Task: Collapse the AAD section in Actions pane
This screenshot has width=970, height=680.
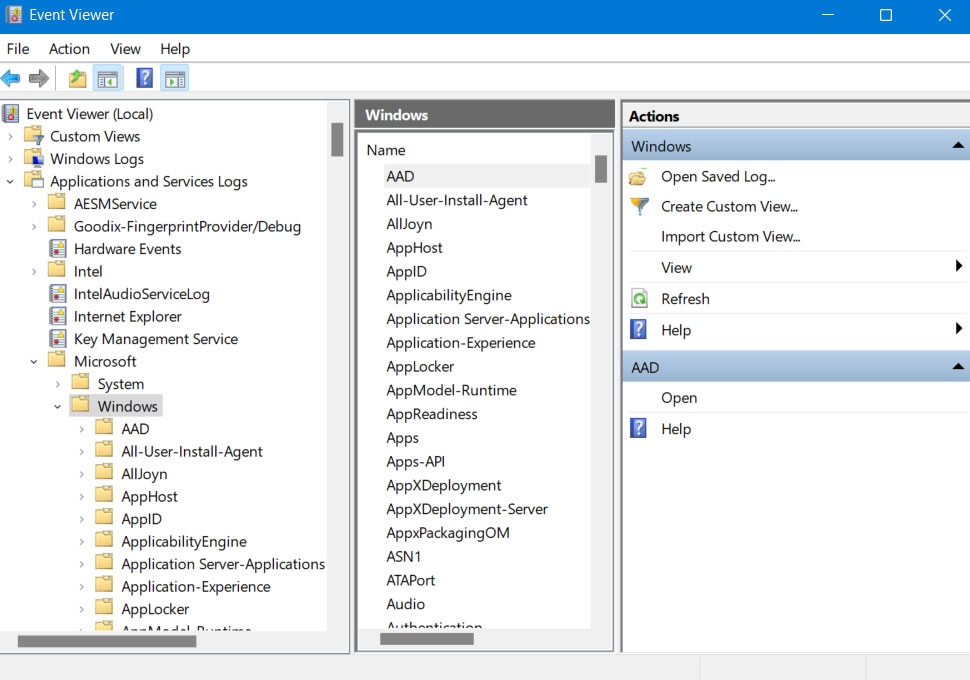Action: [x=958, y=367]
